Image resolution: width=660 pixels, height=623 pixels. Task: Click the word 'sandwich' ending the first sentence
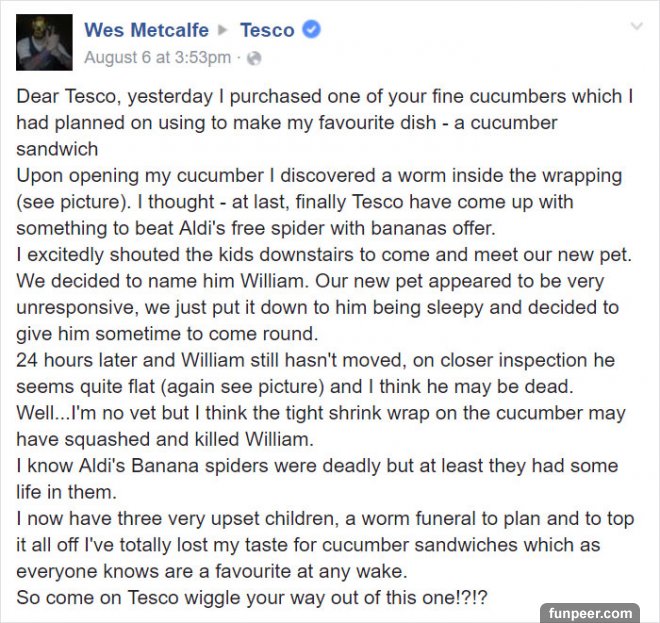point(57,149)
